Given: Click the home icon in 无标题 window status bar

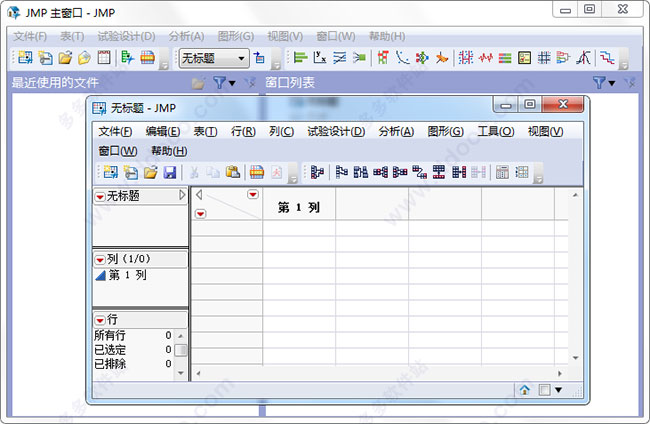Looking at the screenshot, I should pos(525,390).
